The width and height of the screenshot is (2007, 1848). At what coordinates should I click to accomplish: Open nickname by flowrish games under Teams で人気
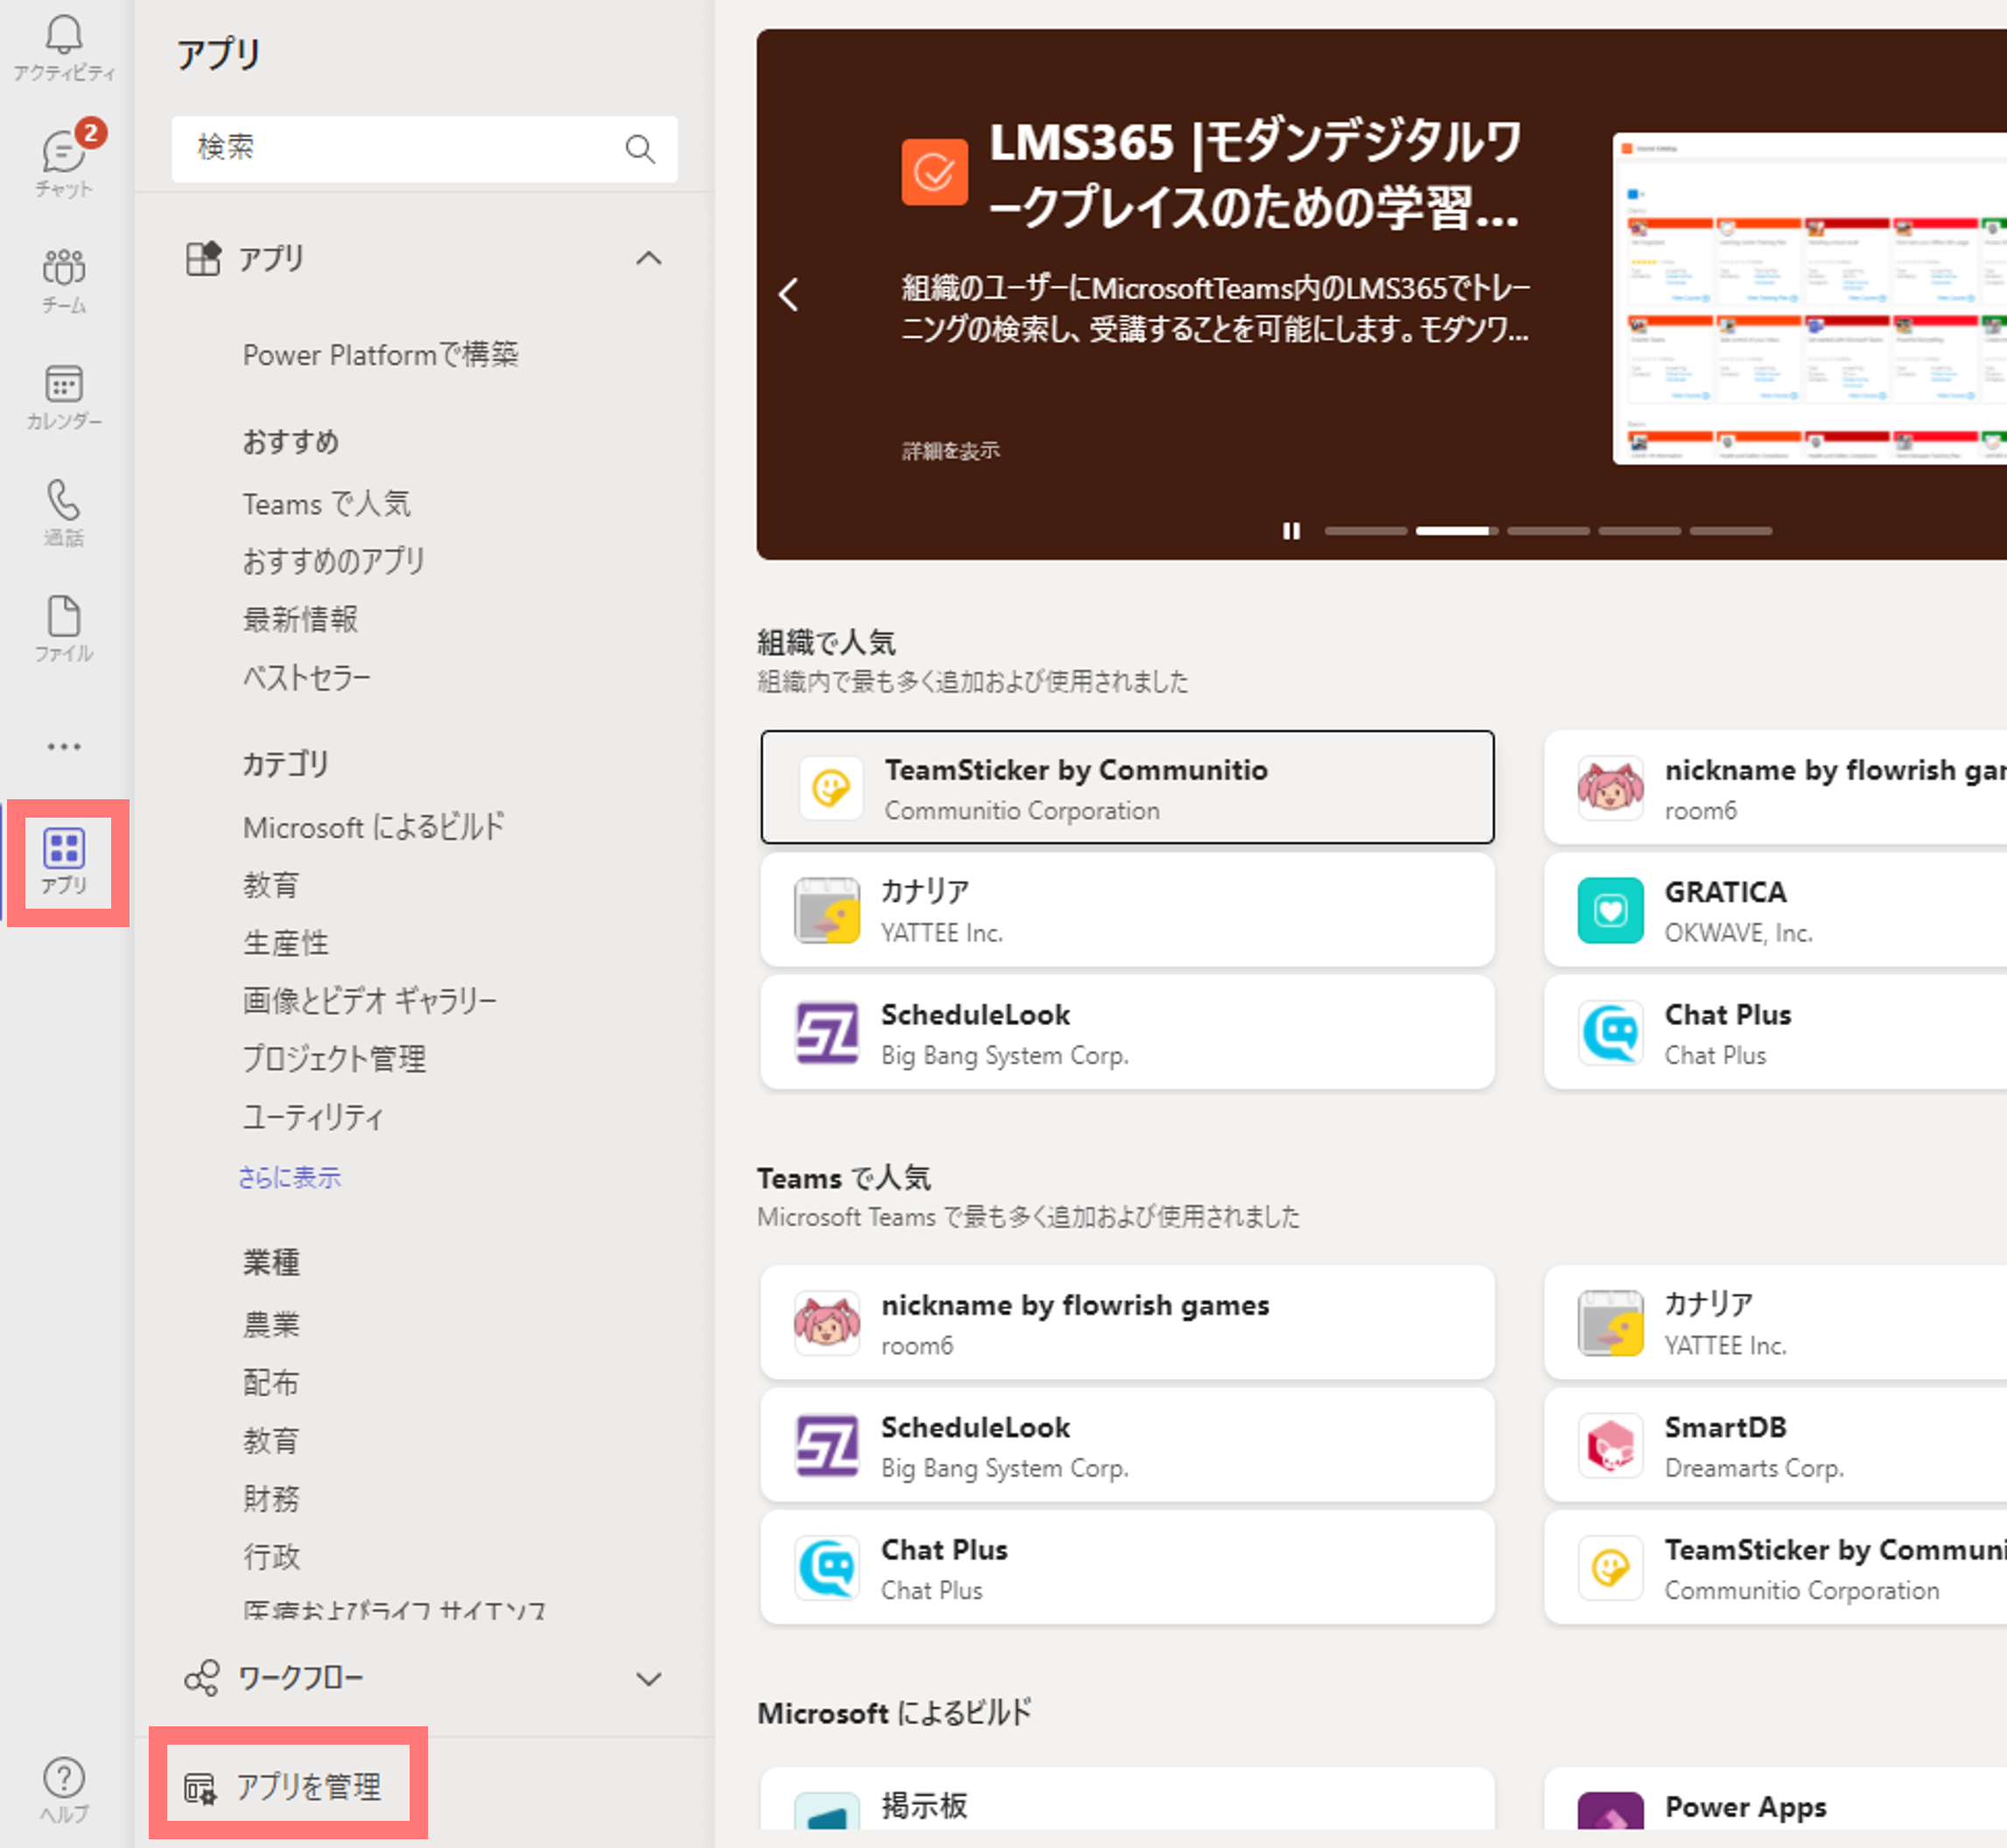1127,1322
